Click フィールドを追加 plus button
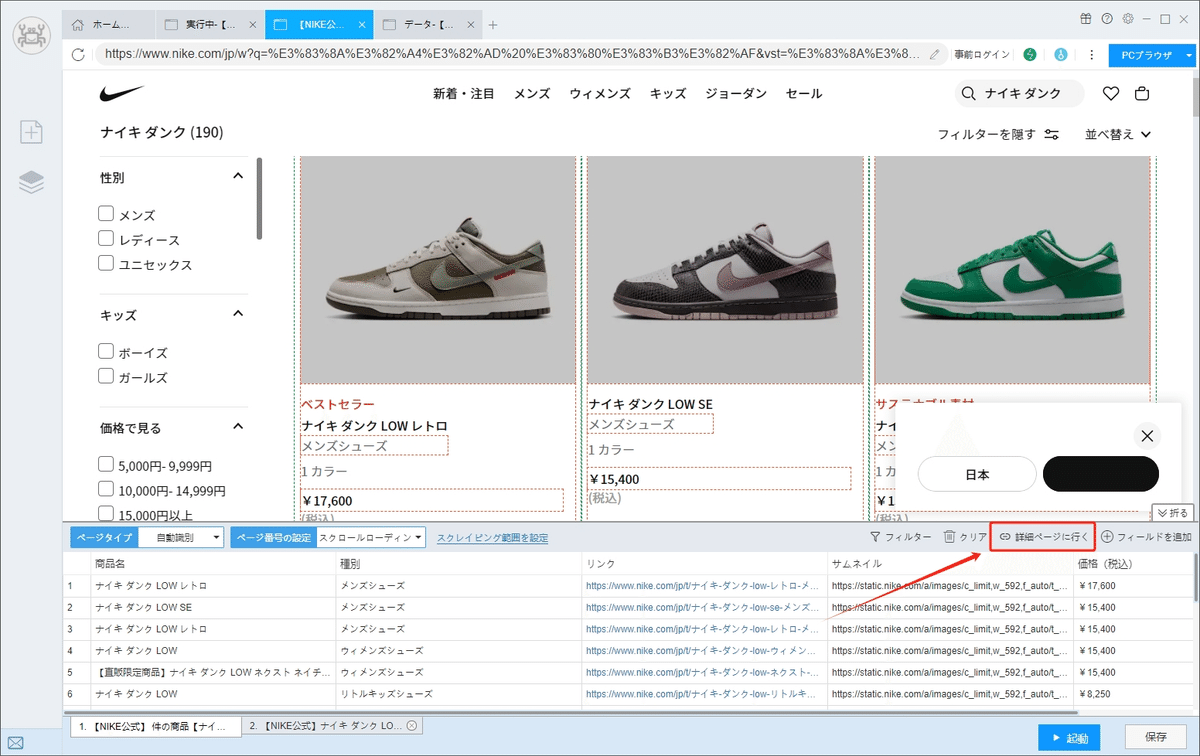Viewport: 1200px width, 756px height. pos(1147,537)
